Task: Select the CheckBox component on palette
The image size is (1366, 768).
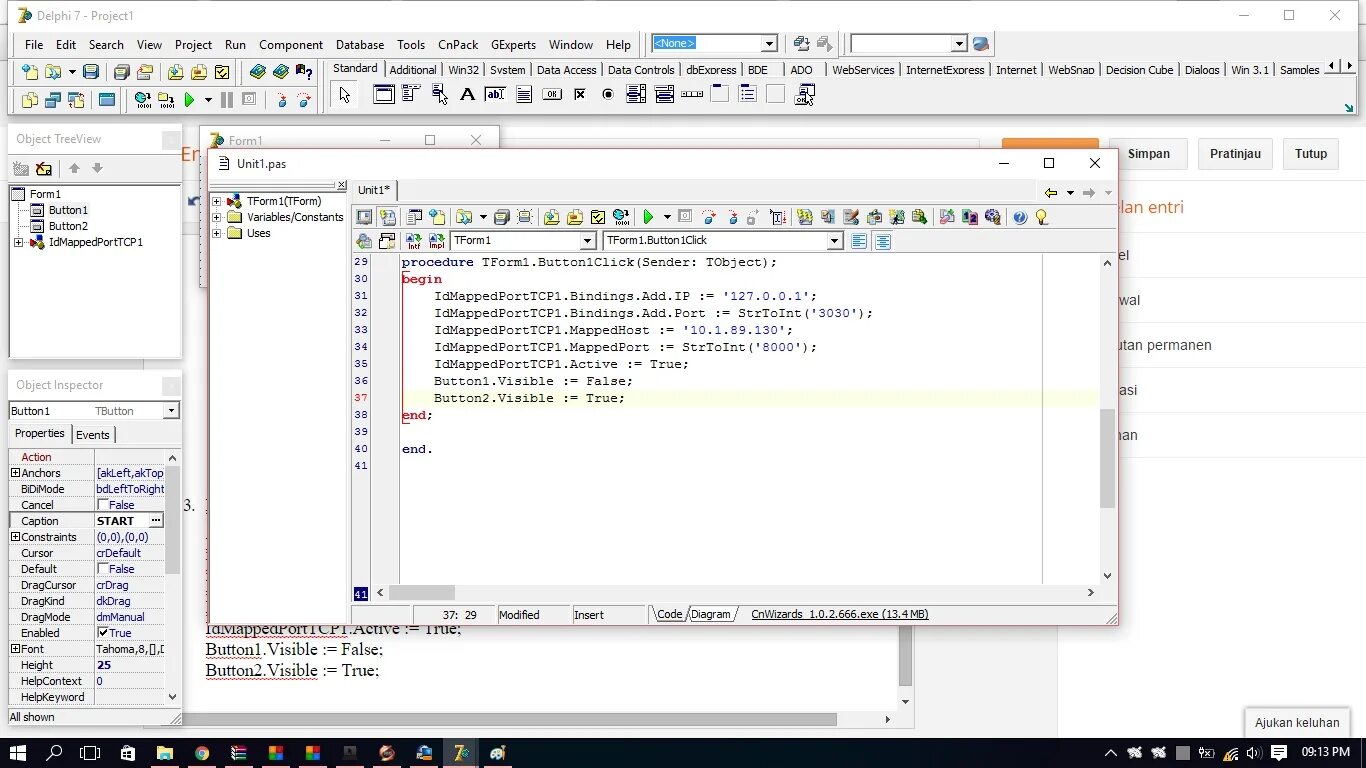Action: coord(580,95)
